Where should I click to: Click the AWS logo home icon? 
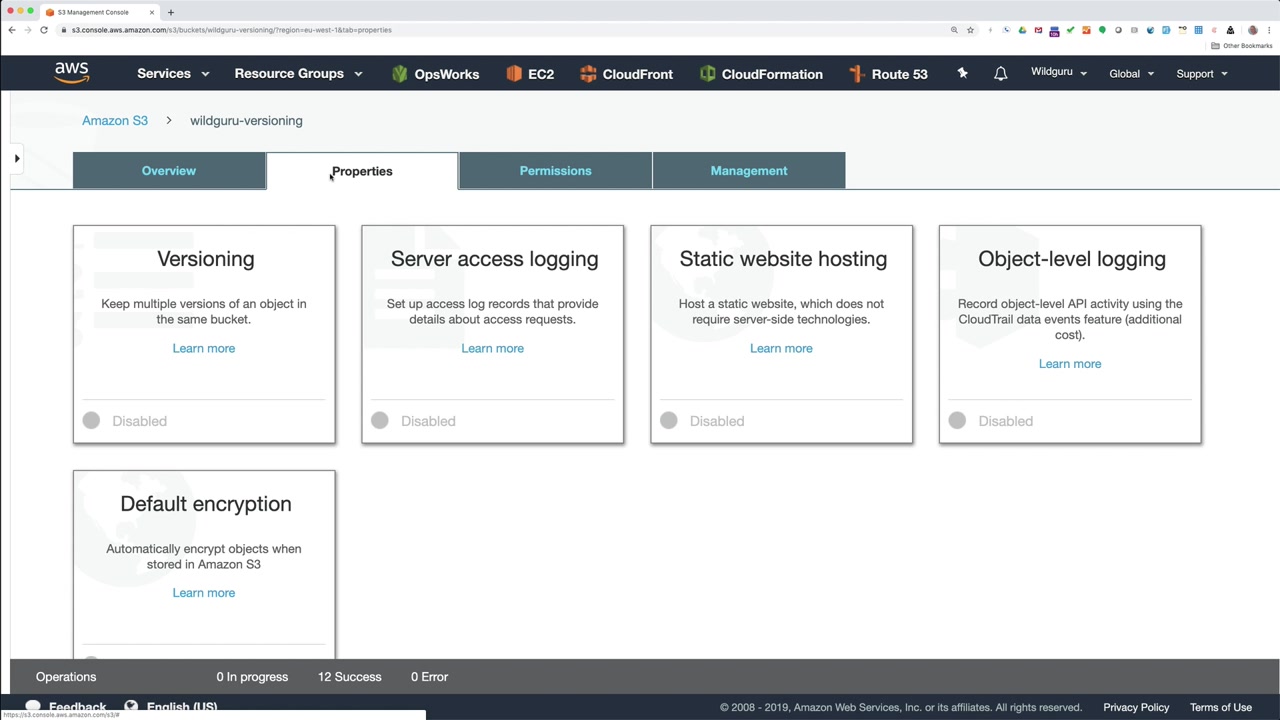click(72, 73)
